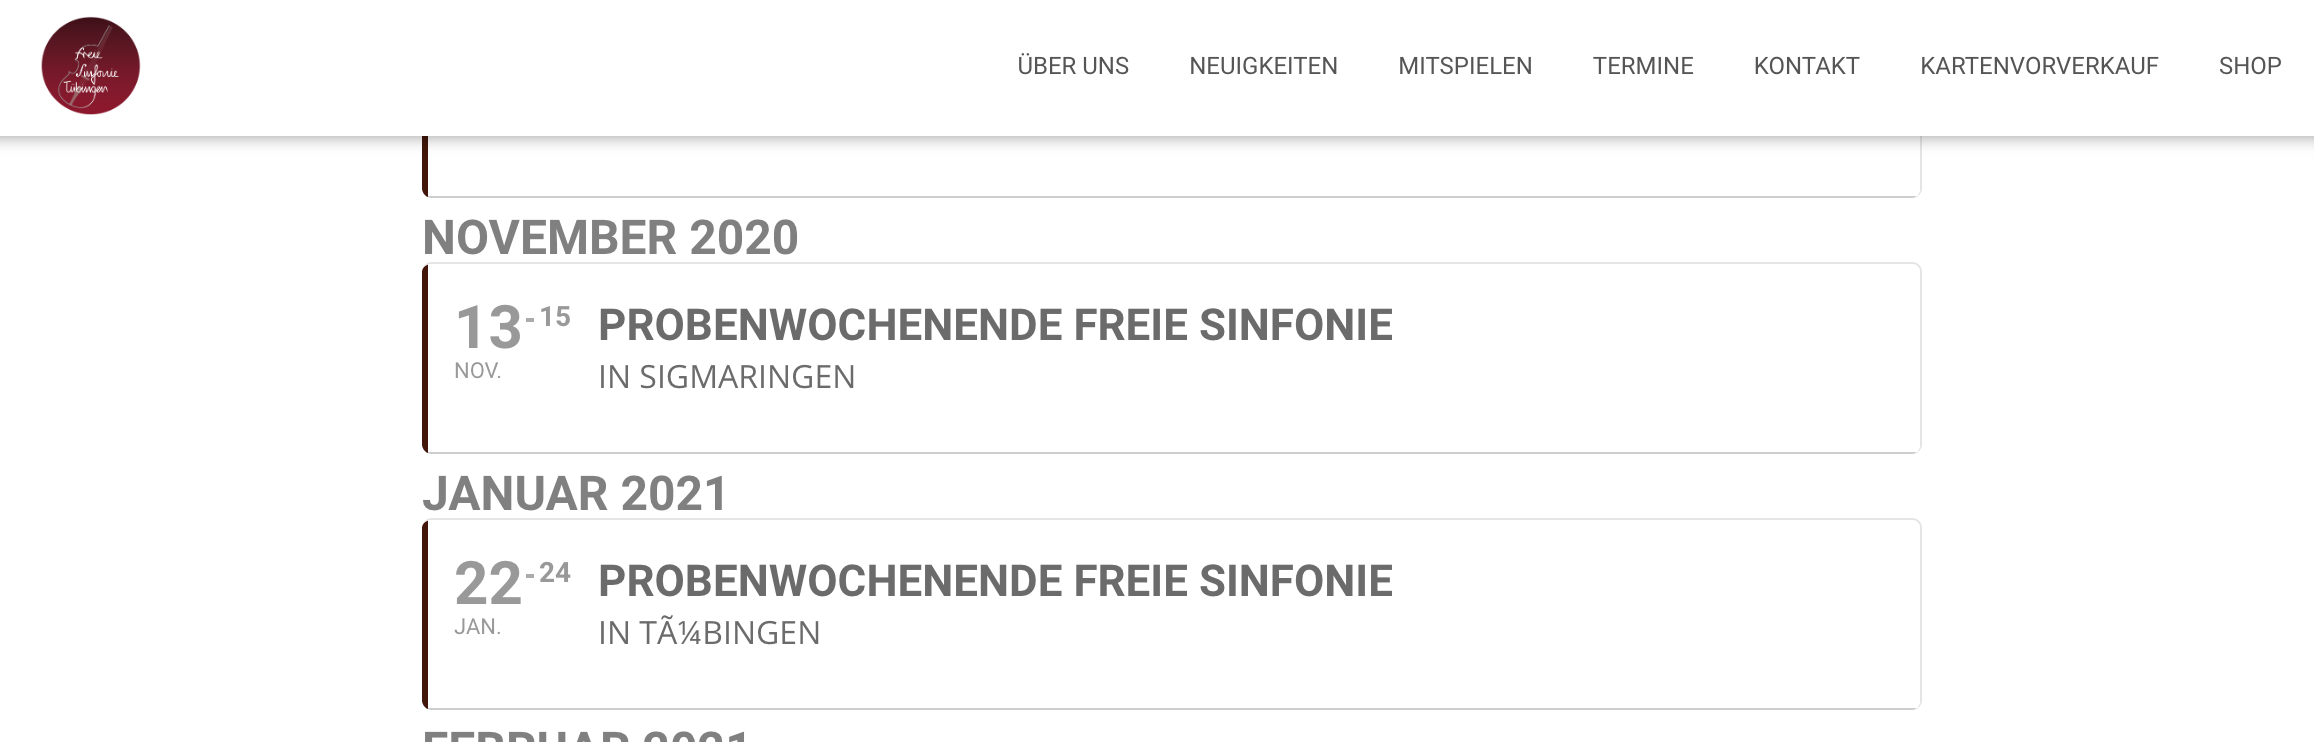Visit the Shop from the navigation
Viewport: 2314px width, 742px height.
(2250, 66)
